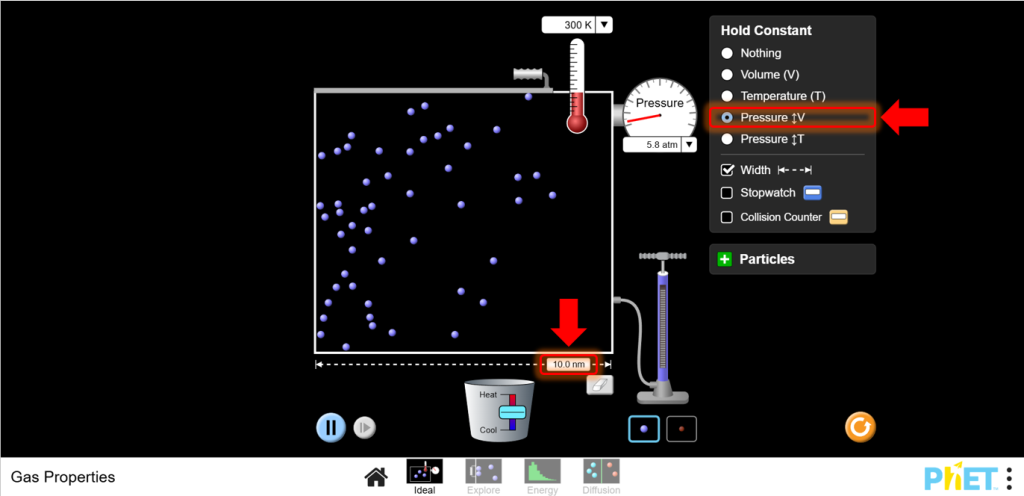
Task: Select the Nothing radio button
Action: [727, 53]
